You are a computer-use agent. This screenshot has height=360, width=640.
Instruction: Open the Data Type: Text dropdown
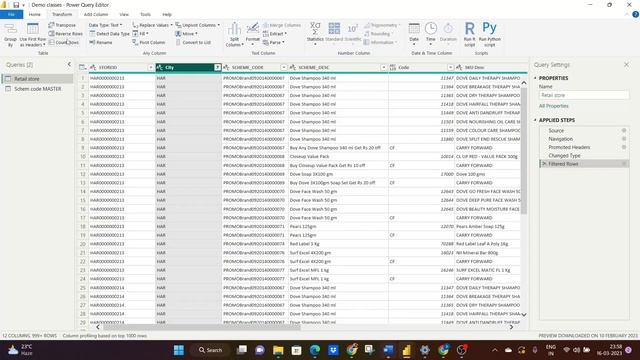105,25
